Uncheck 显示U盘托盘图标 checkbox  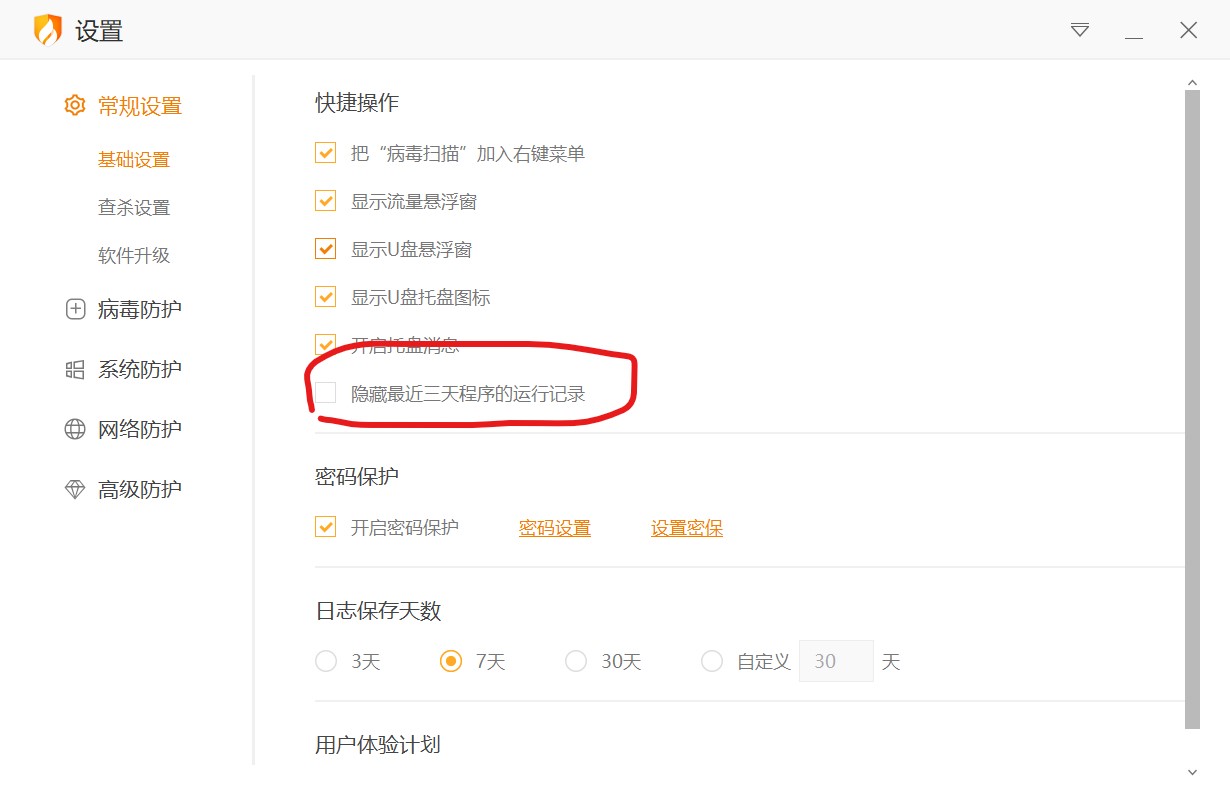pos(325,297)
